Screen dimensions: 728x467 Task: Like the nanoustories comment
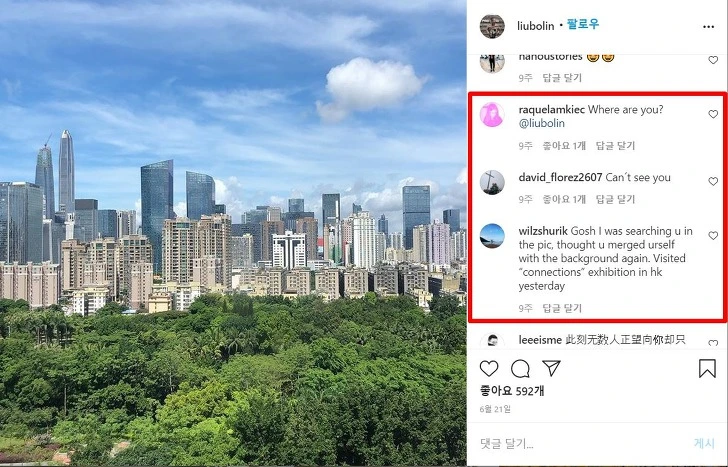(713, 60)
